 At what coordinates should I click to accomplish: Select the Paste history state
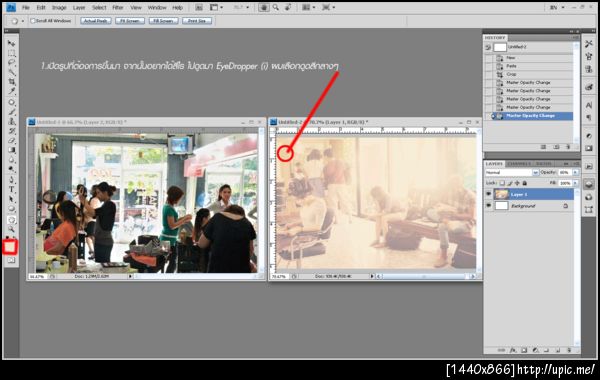(530, 66)
